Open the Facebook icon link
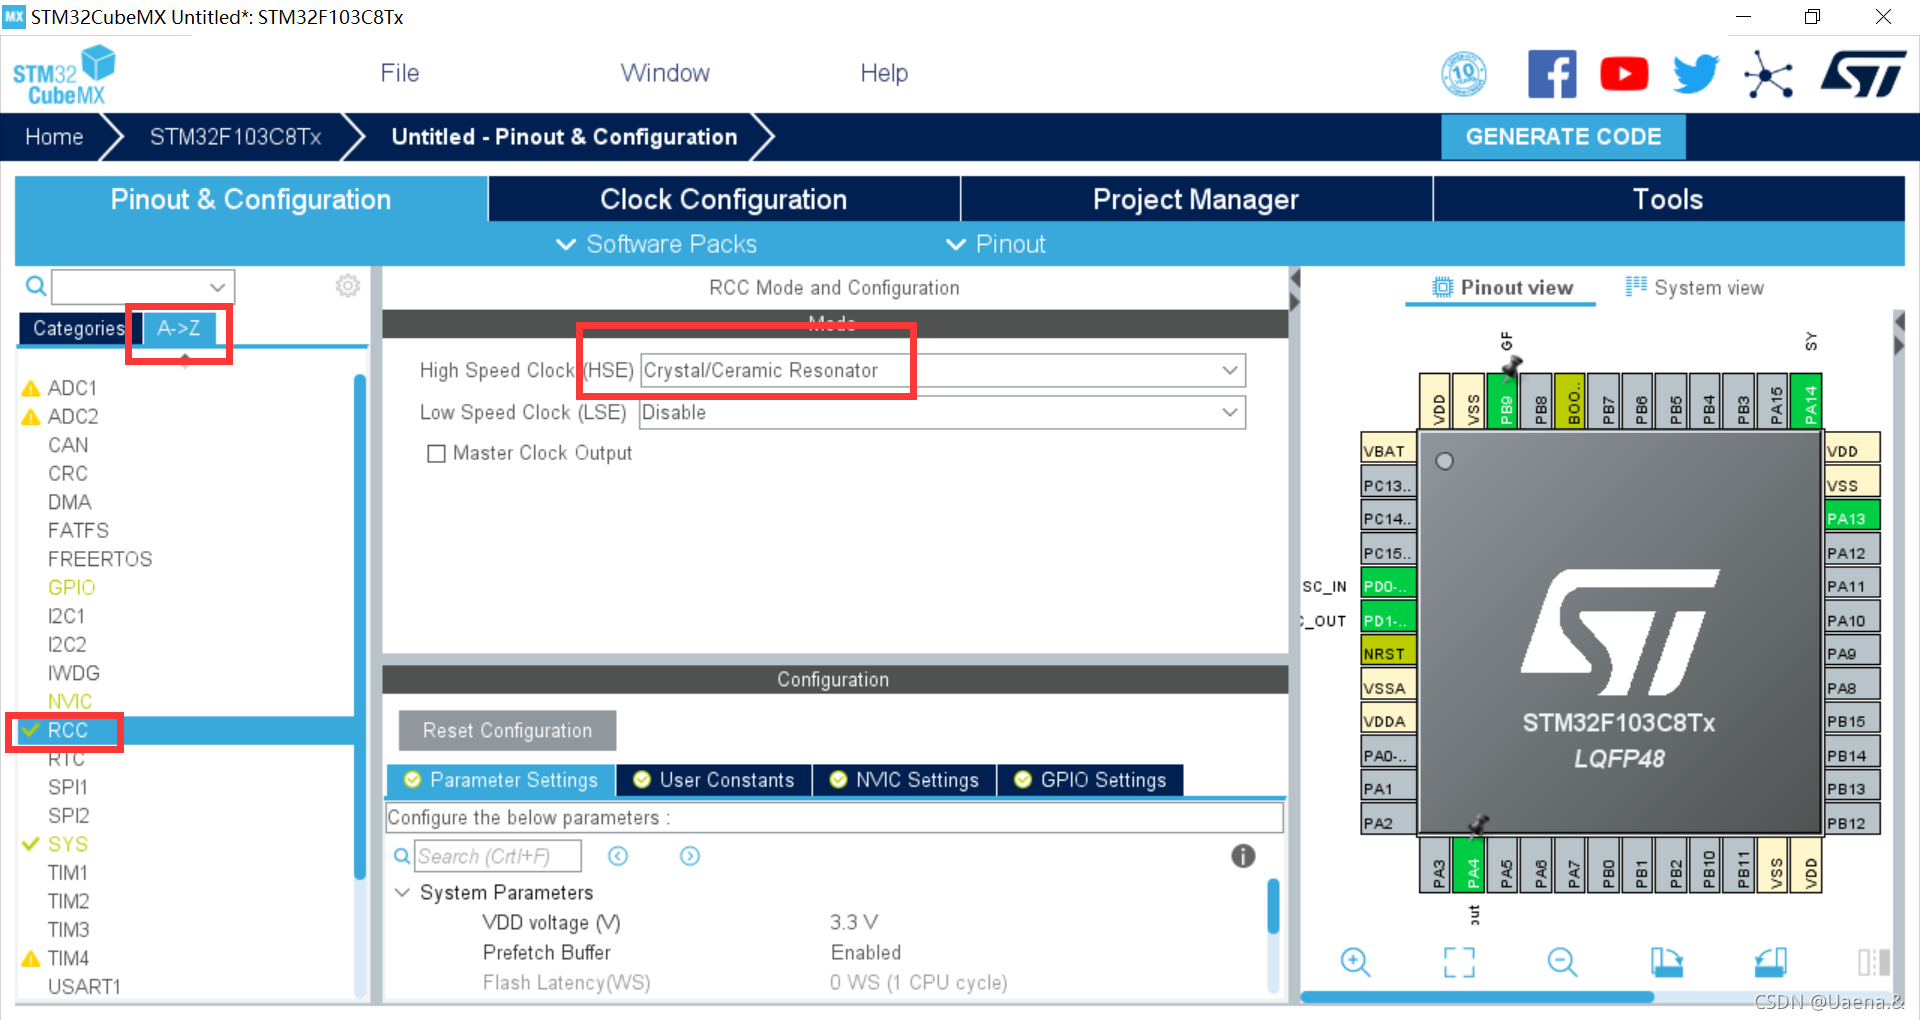The height and width of the screenshot is (1020, 1920). pyautogui.click(x=1552, y=74)
